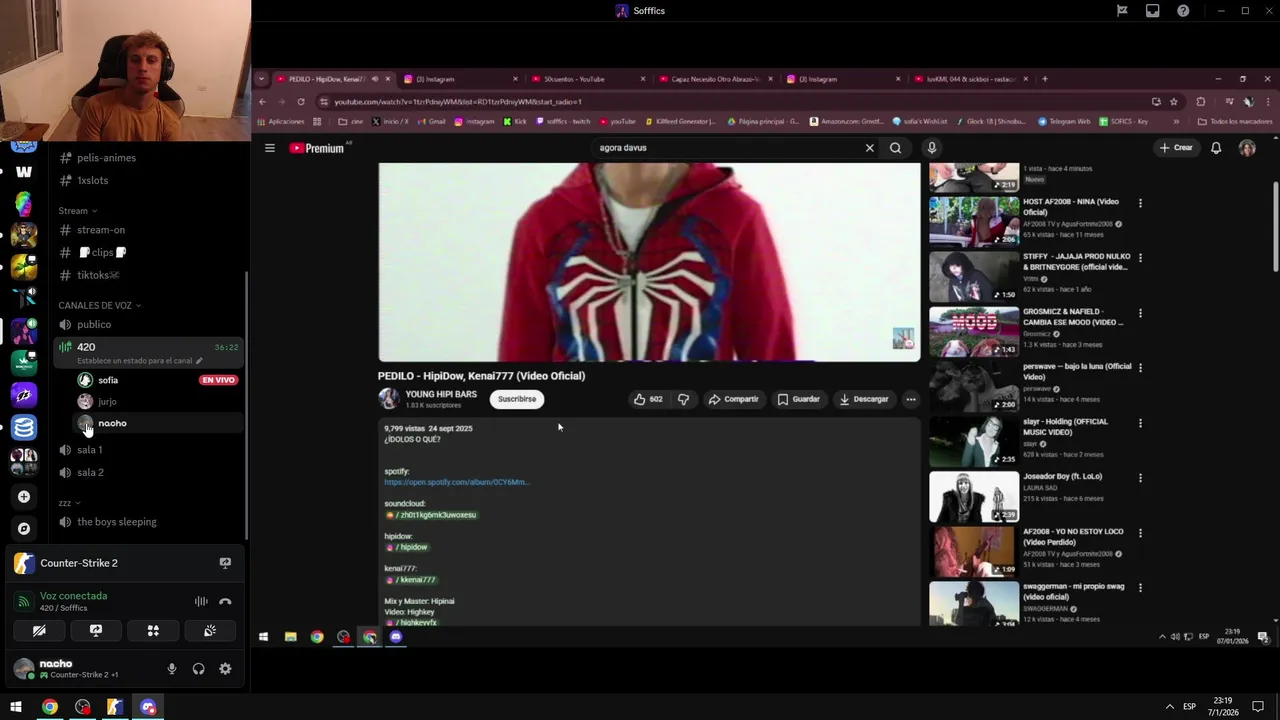Deafen audio with the headphones icon
This screenshot has height=720, width=1280.
click(x=198, y=668)
